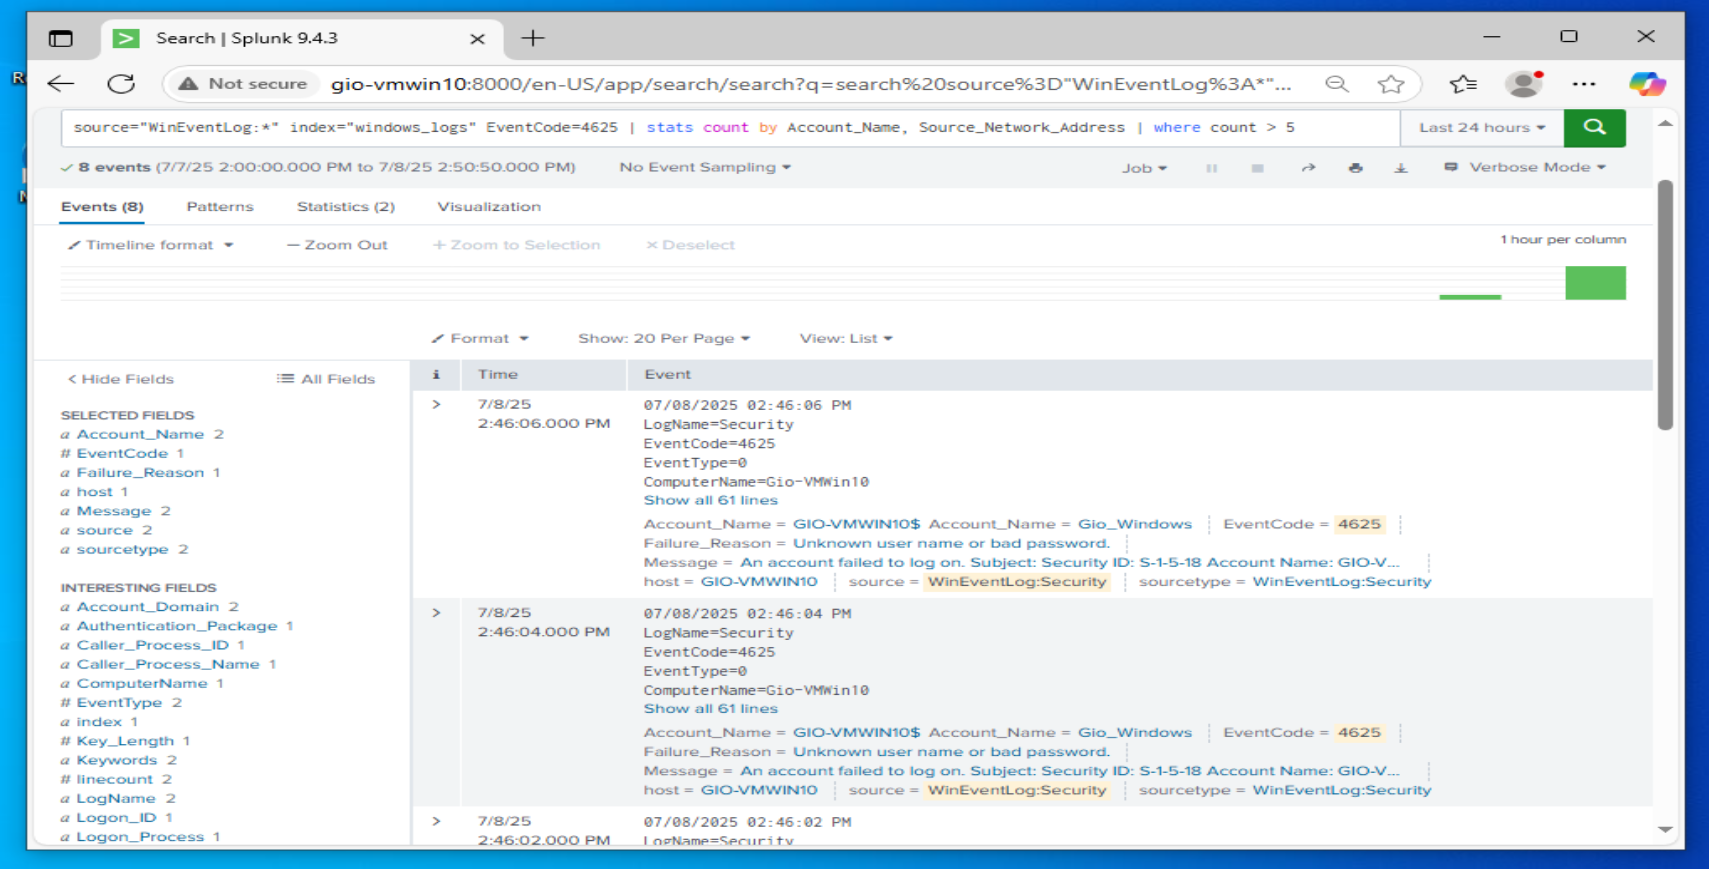This screenshot has width=1709, height=869.
Task: Click 'Unknown user name or bad password.' in first event
Action: [x=952, y=544]
